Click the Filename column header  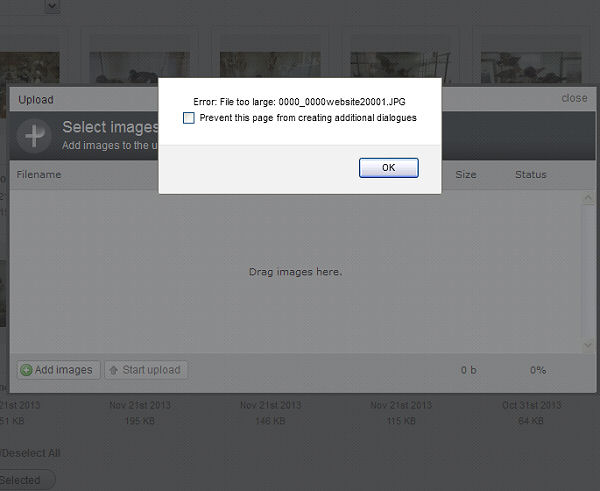click(x=39, y=175)
